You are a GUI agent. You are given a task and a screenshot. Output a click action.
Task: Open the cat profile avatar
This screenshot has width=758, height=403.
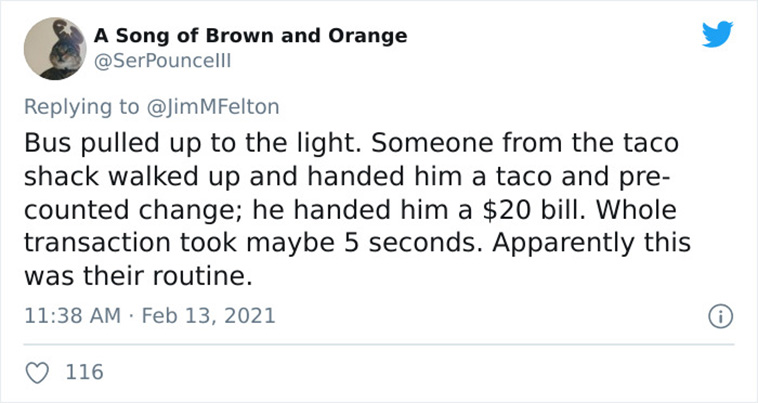[55, 49]
